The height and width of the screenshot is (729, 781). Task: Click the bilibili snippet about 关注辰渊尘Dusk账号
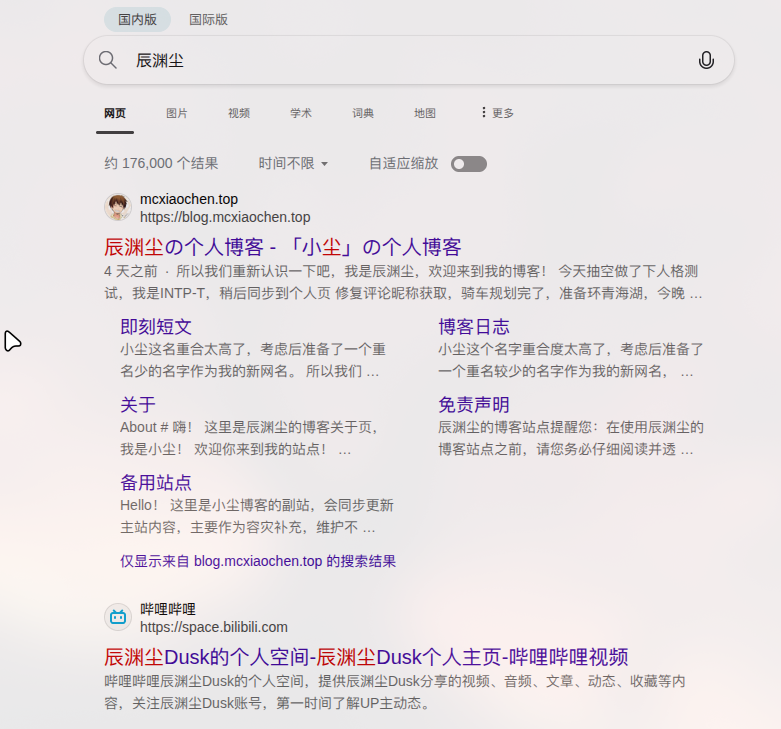coord(394,692)
